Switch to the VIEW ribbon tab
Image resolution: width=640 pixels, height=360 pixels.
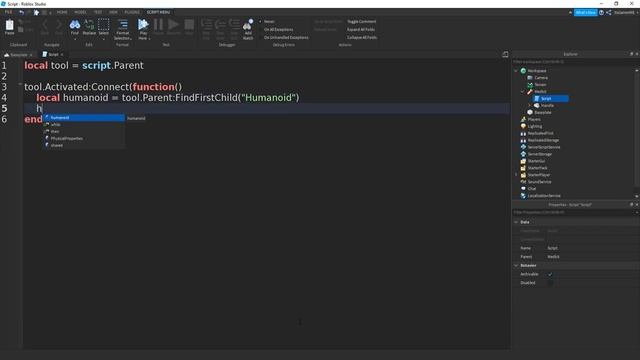tap(113, 12)
